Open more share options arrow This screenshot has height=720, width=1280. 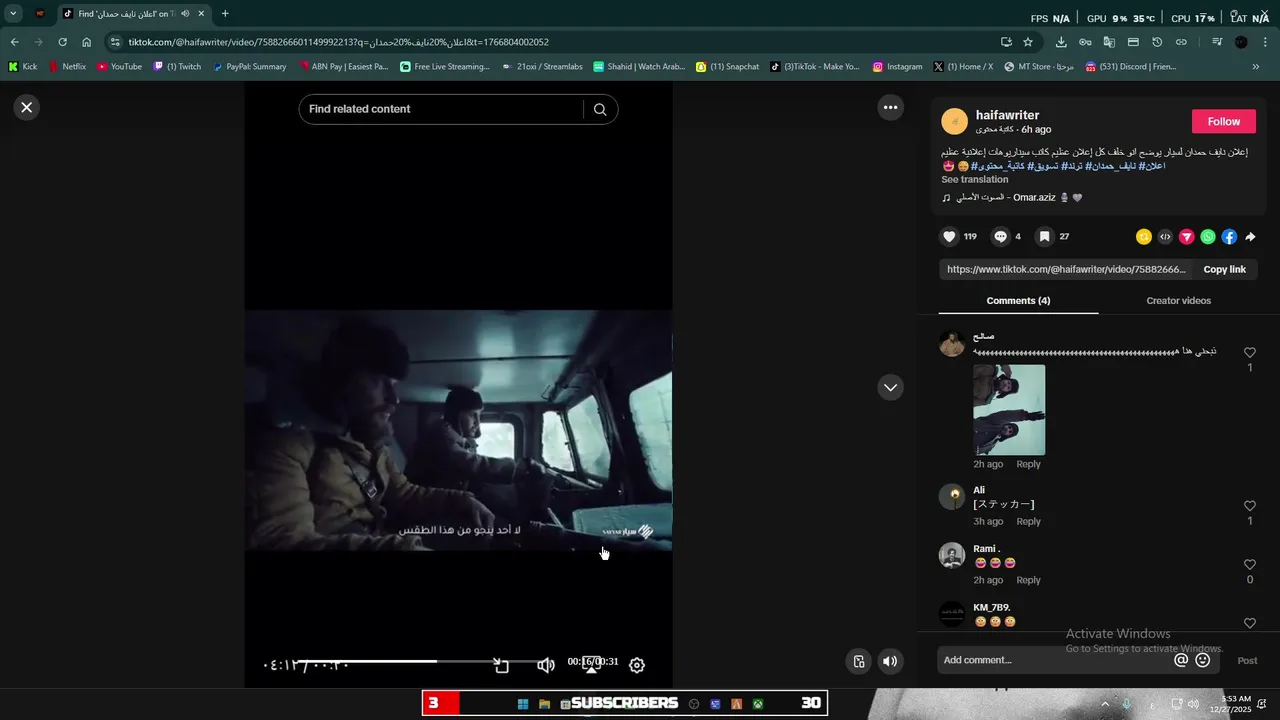point(1250,237)
